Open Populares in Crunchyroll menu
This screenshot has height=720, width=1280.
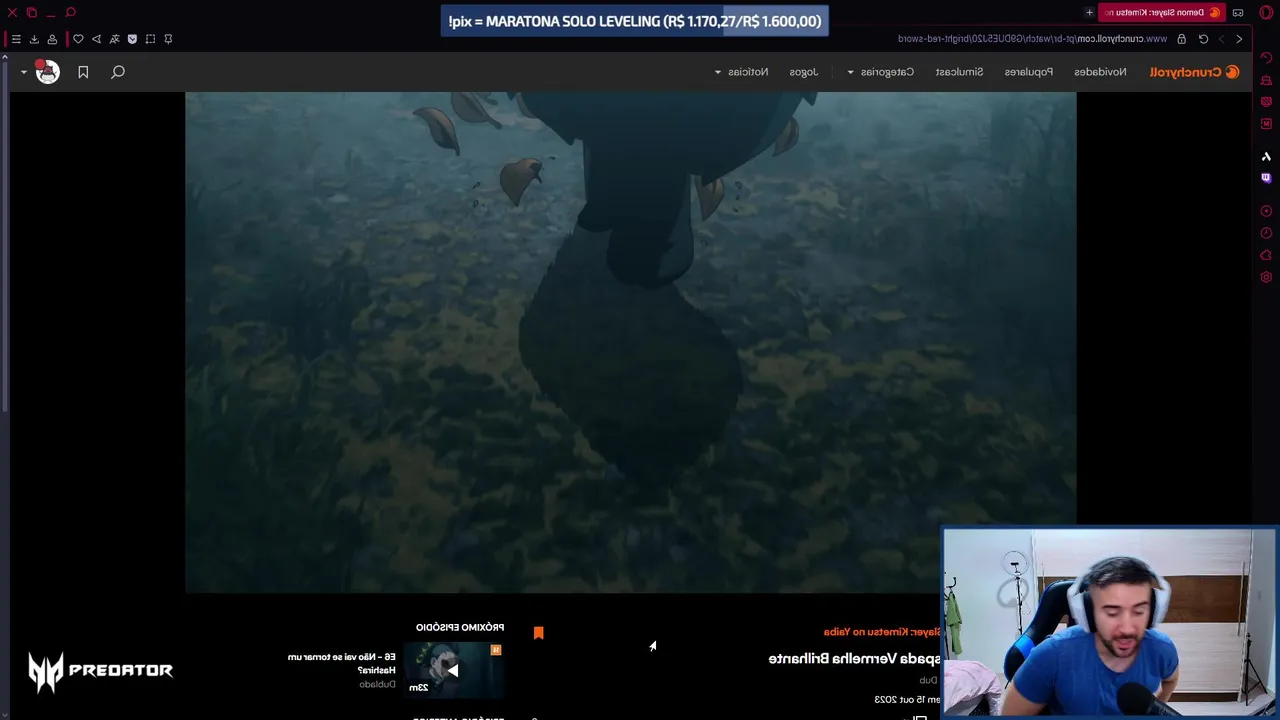(x=1028, y=72)
